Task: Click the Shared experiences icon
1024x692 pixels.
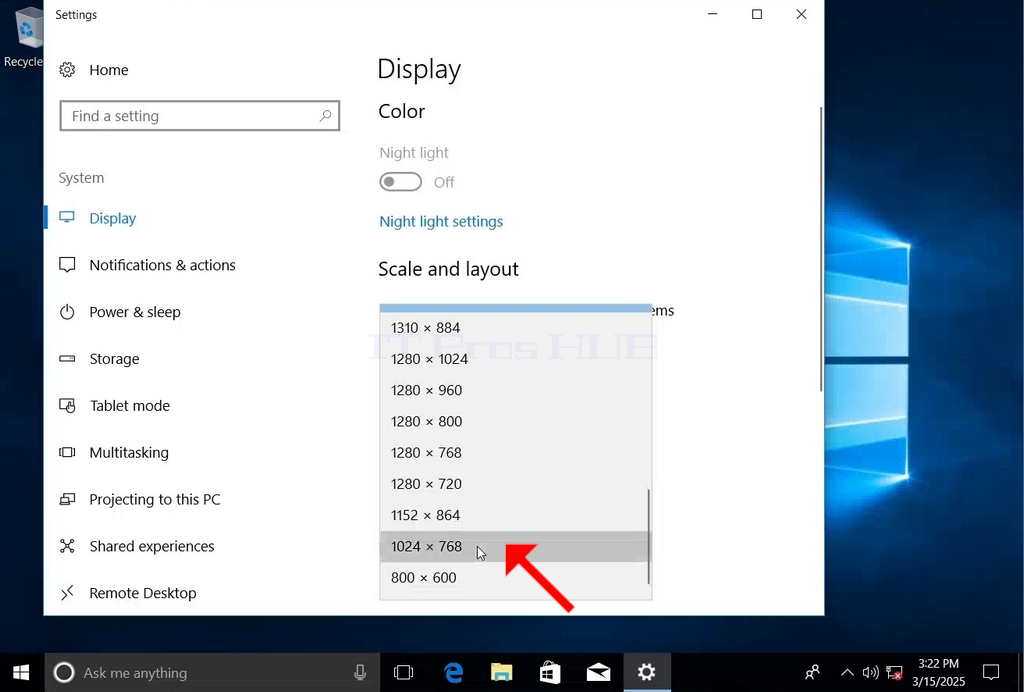Action: click(x=67, y=546)
